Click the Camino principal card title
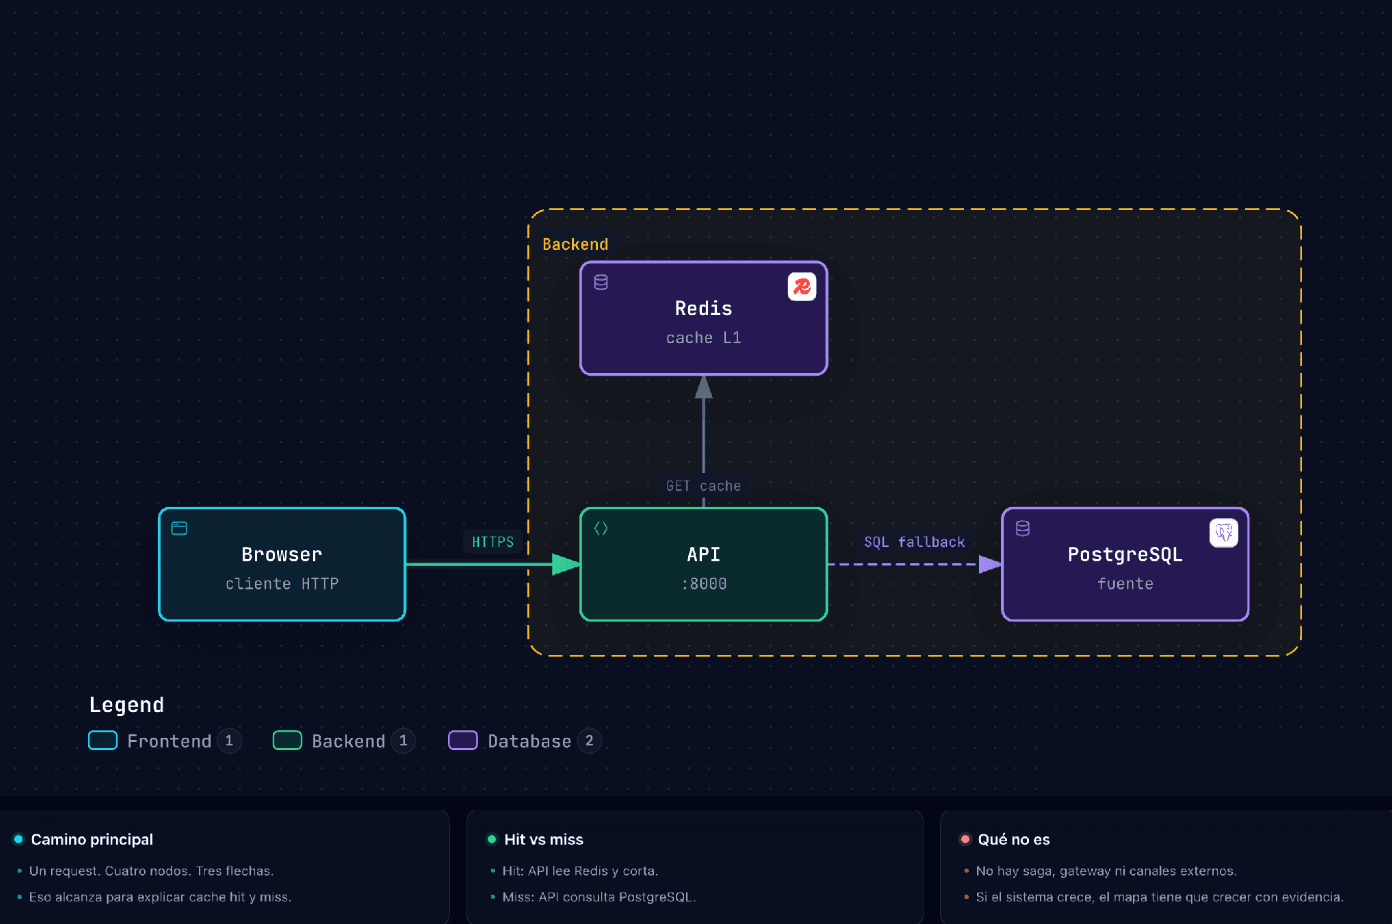 pos(92,840)
